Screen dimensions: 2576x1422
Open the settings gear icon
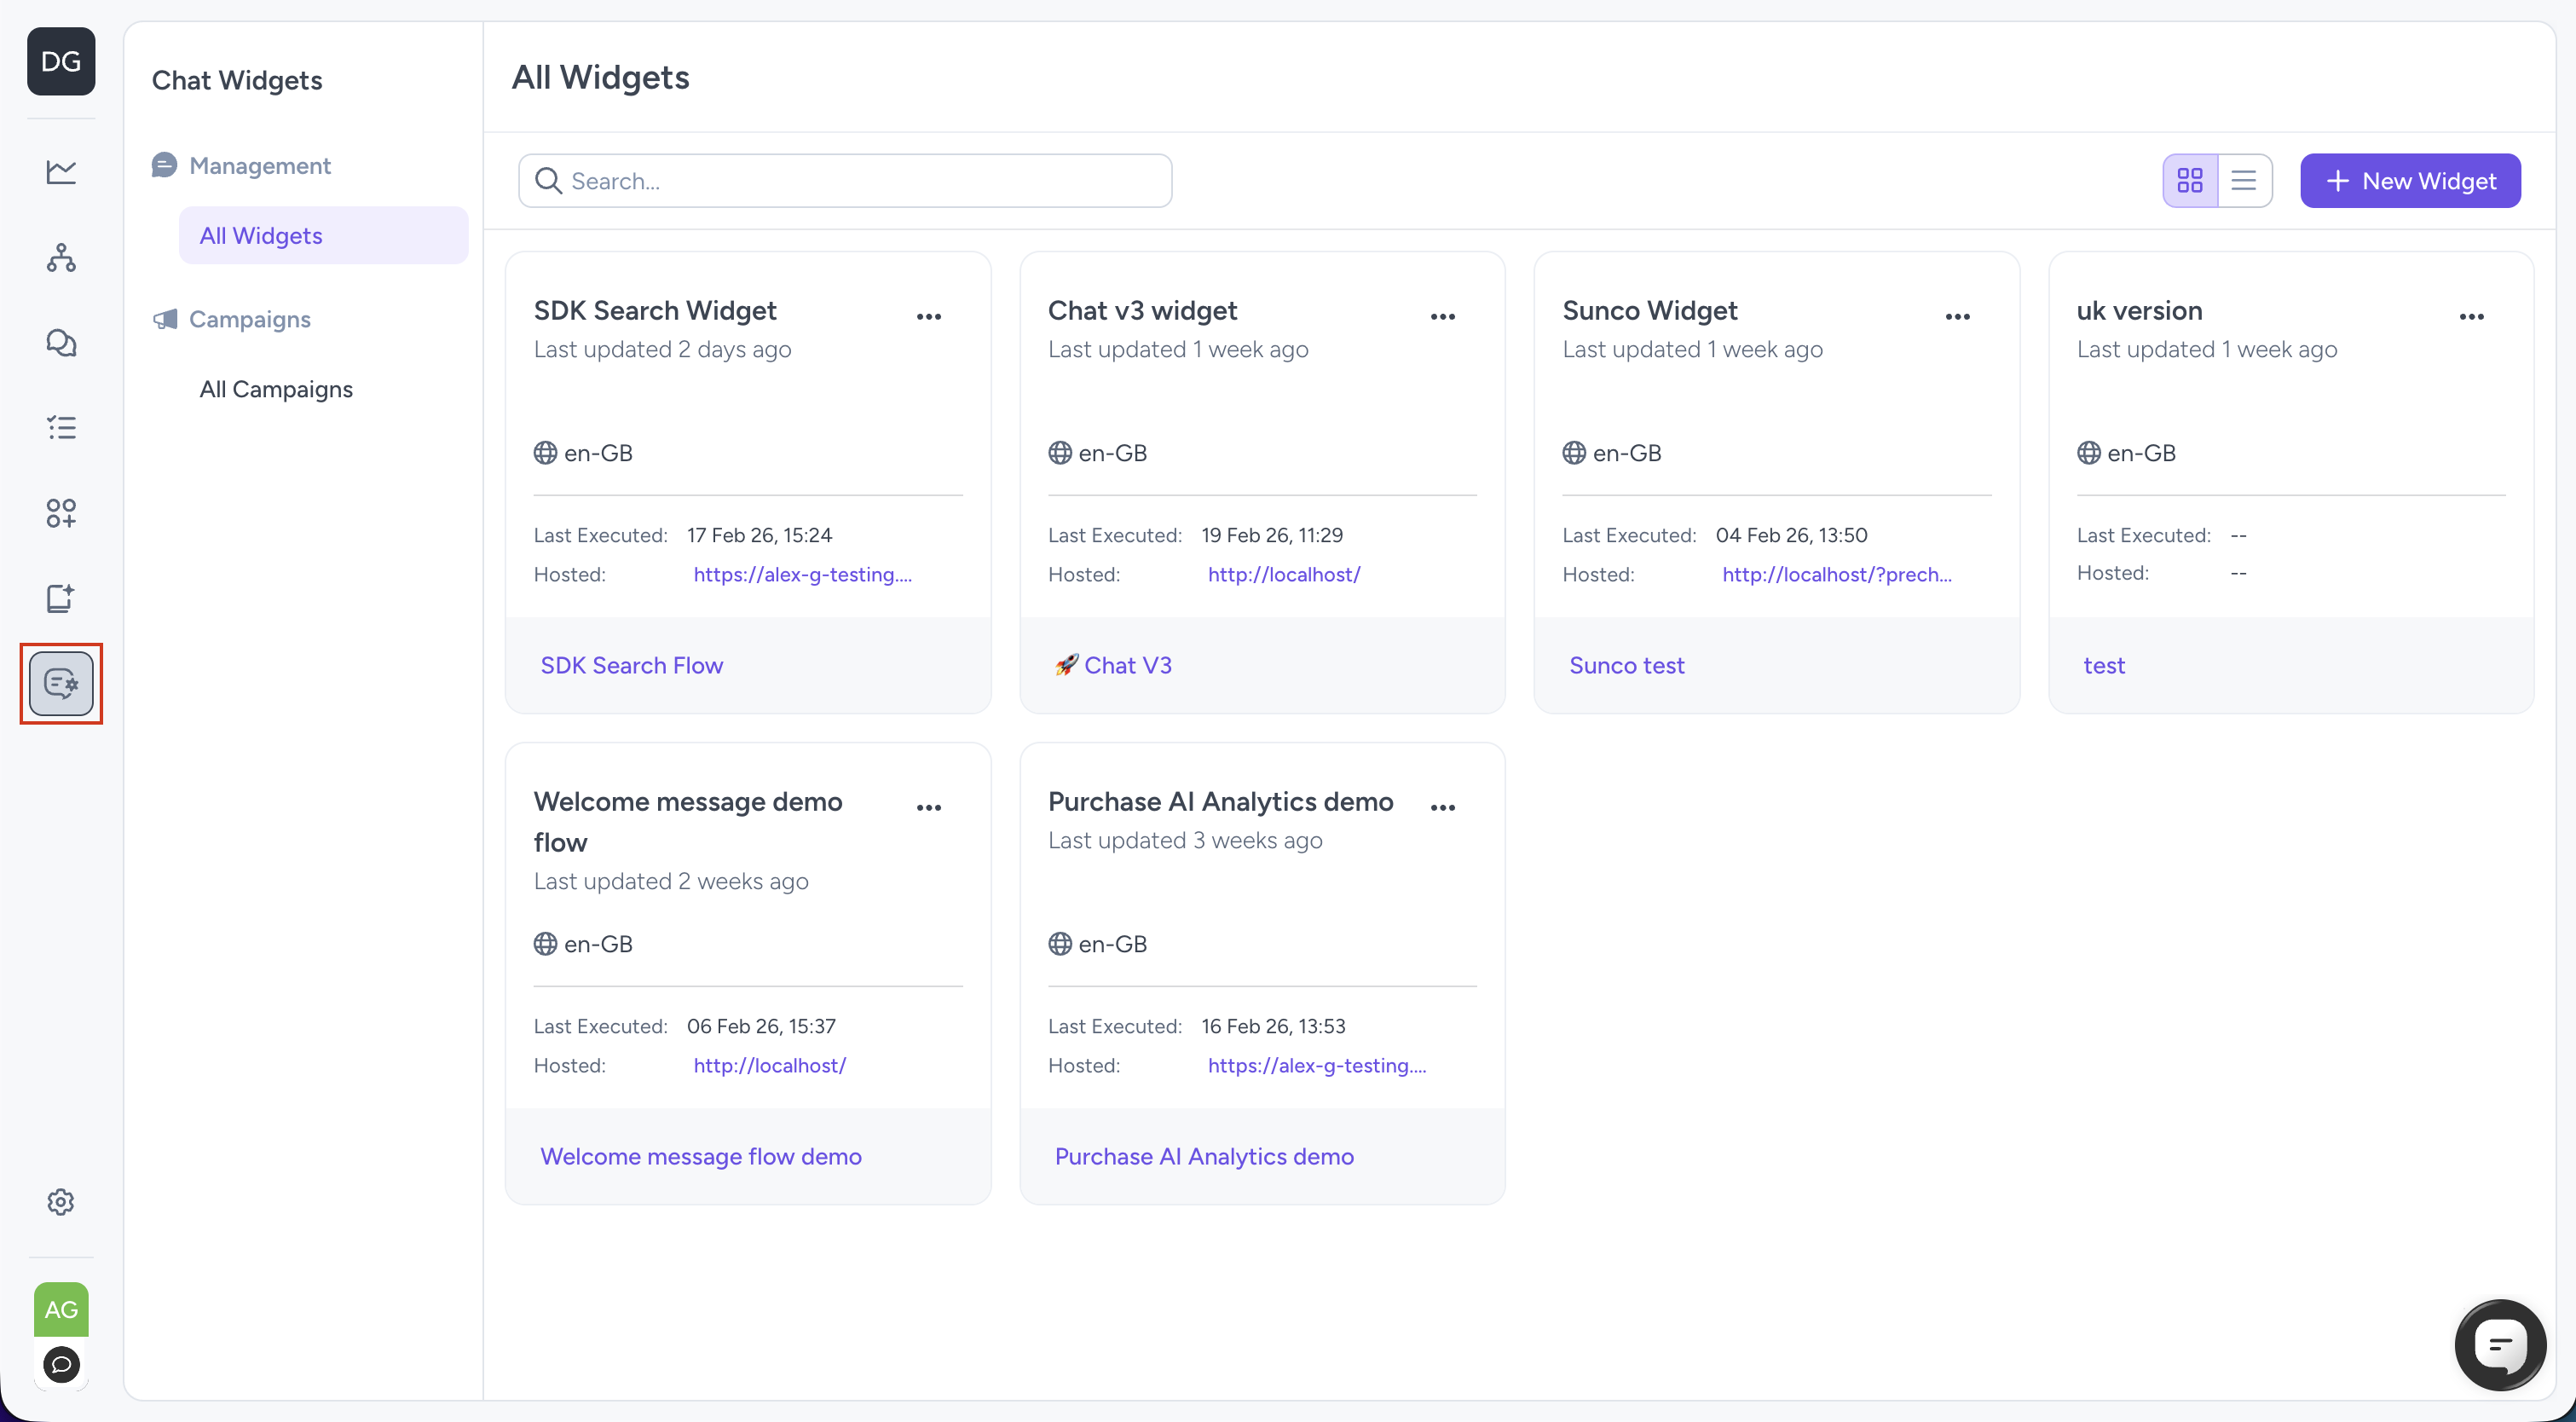pyautogui.click(x=61, y=1201)
